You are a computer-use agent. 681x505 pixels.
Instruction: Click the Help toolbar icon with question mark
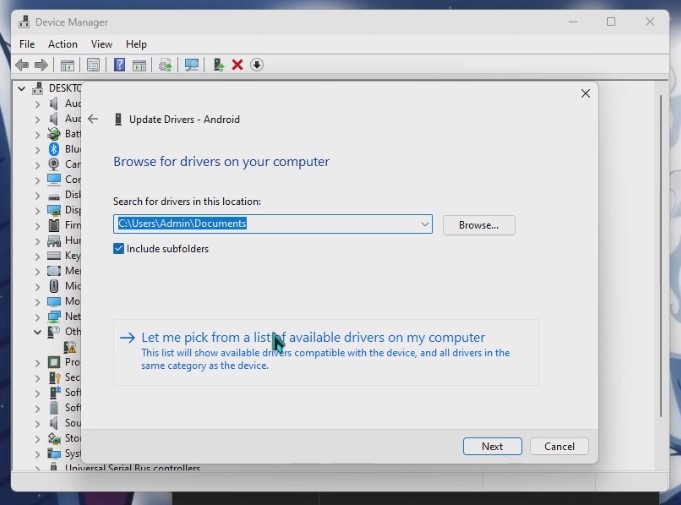(x=119, y=65)
